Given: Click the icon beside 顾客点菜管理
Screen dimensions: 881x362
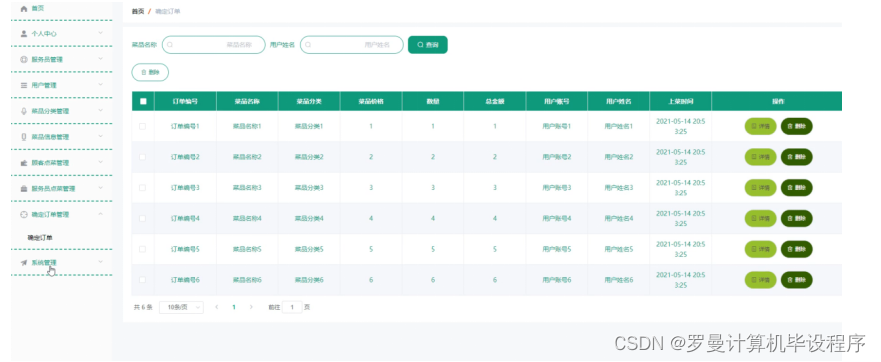Looking at the screenshot, I should [x=24, y=163].
